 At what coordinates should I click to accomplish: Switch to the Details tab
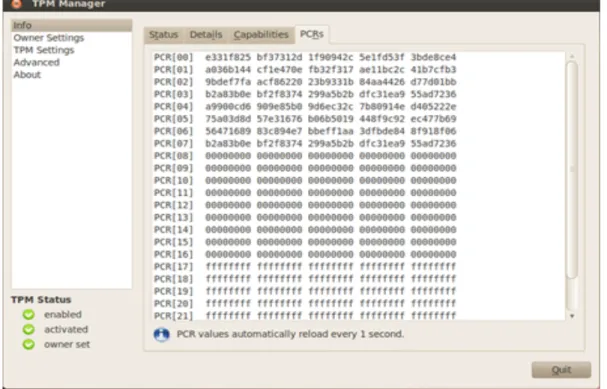tap(206, 35)
